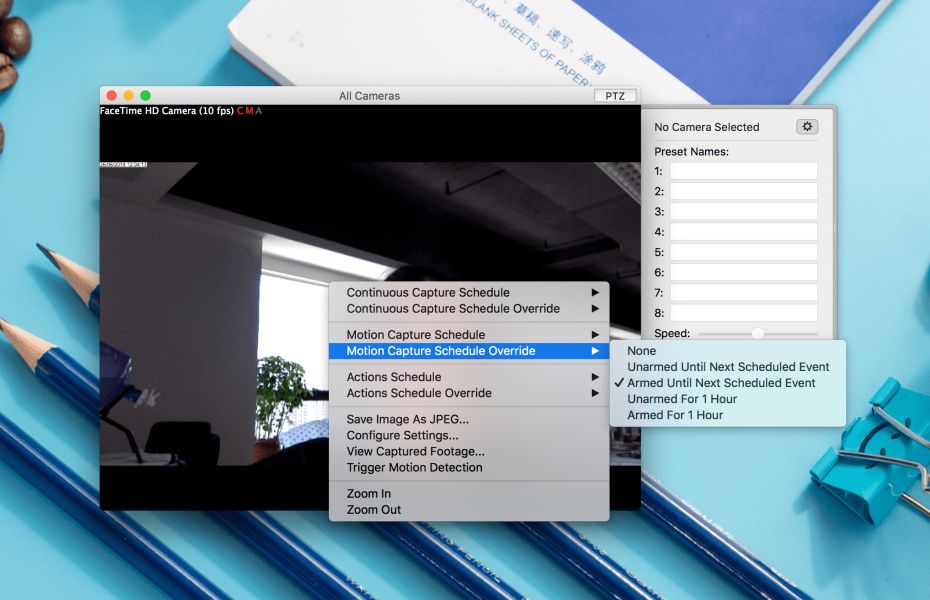Viewport: 930px width, 600px height.
Task: Click the Preset Names label
Action: click(691, 152)
